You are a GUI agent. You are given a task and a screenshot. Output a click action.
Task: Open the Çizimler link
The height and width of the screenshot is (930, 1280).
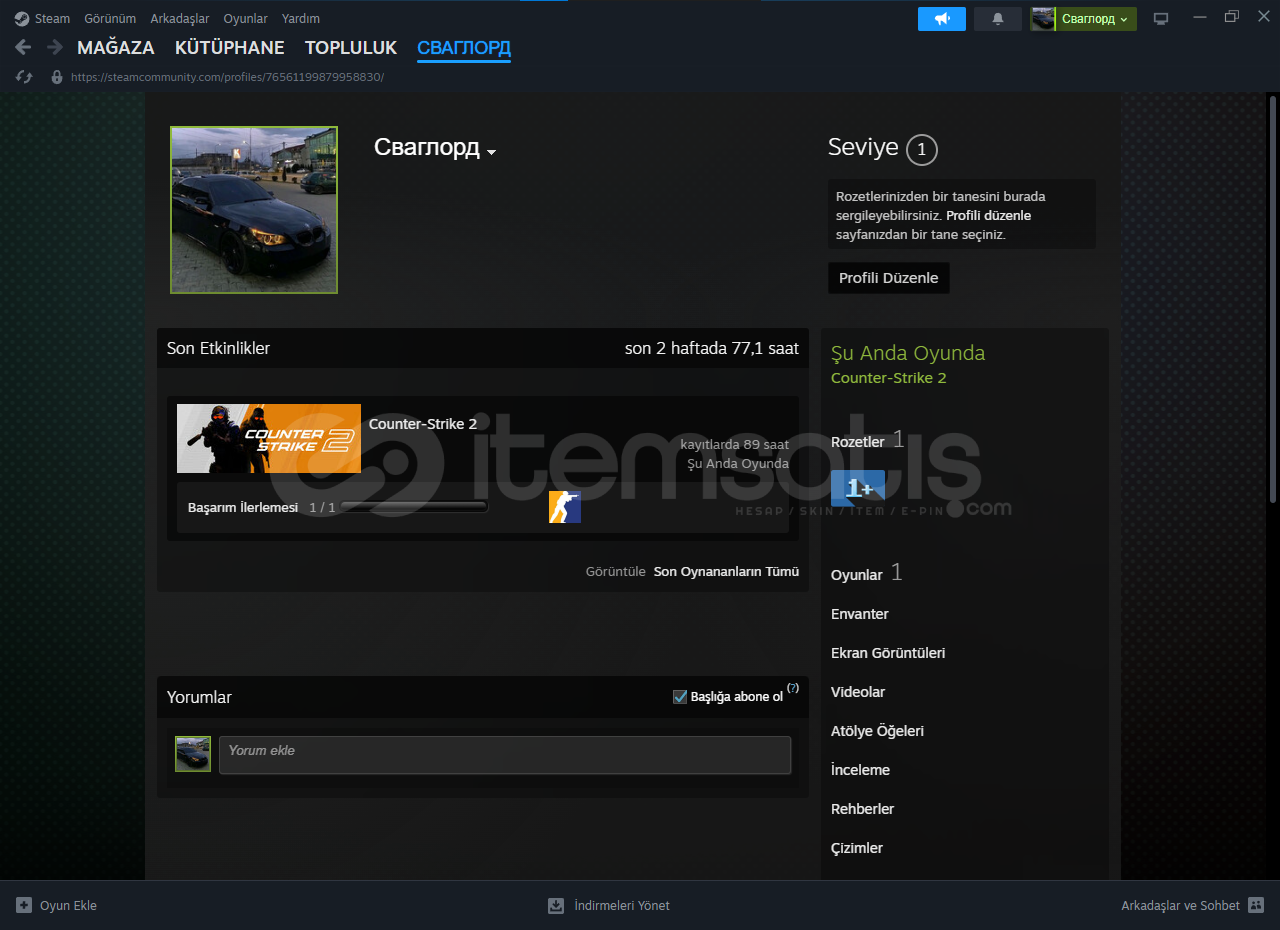pos(857,848)
